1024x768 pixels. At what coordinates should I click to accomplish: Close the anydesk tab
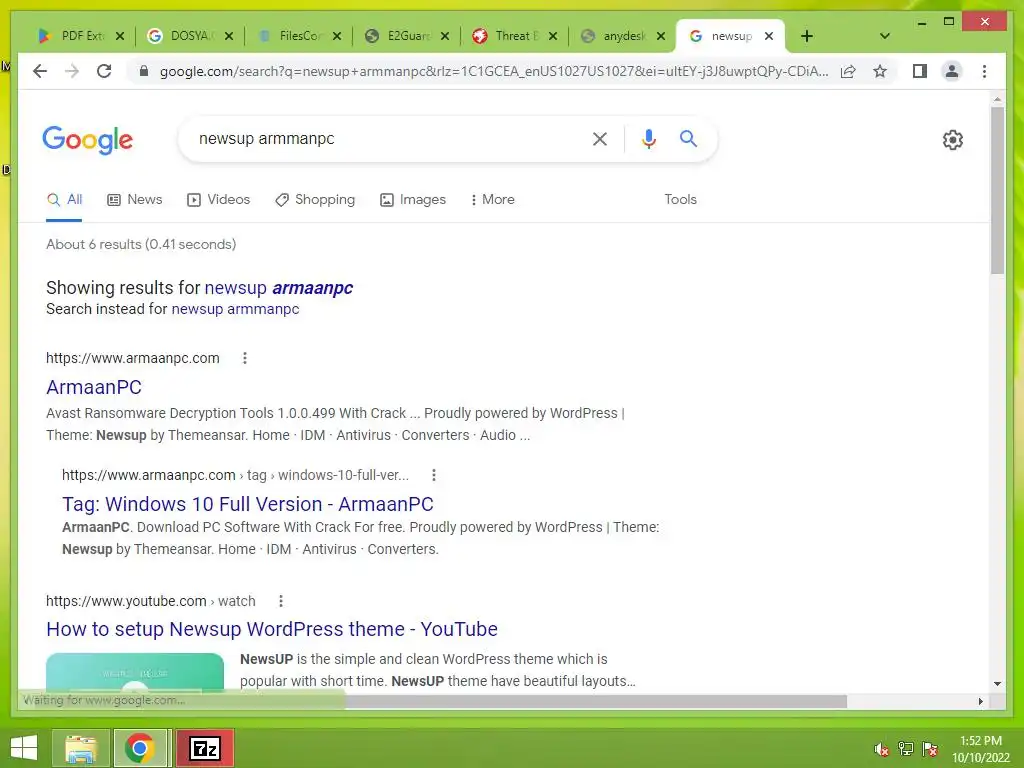click(x=661, y=36)
